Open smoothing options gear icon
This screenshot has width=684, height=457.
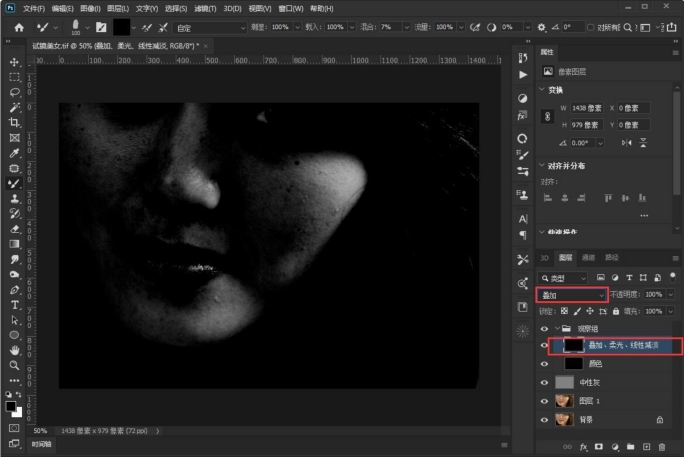[x=541, y=27]
